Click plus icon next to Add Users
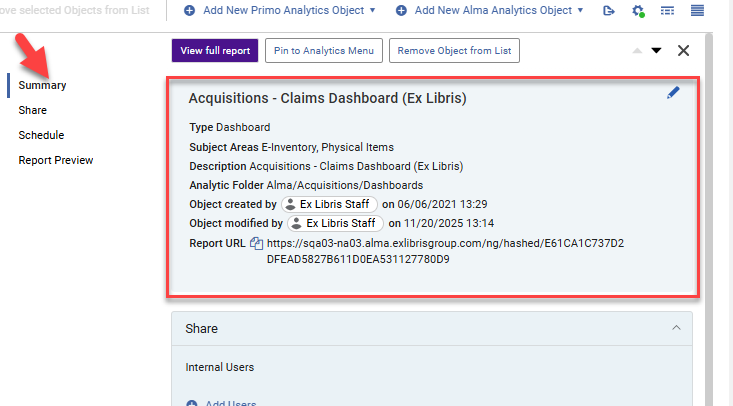 192,403
